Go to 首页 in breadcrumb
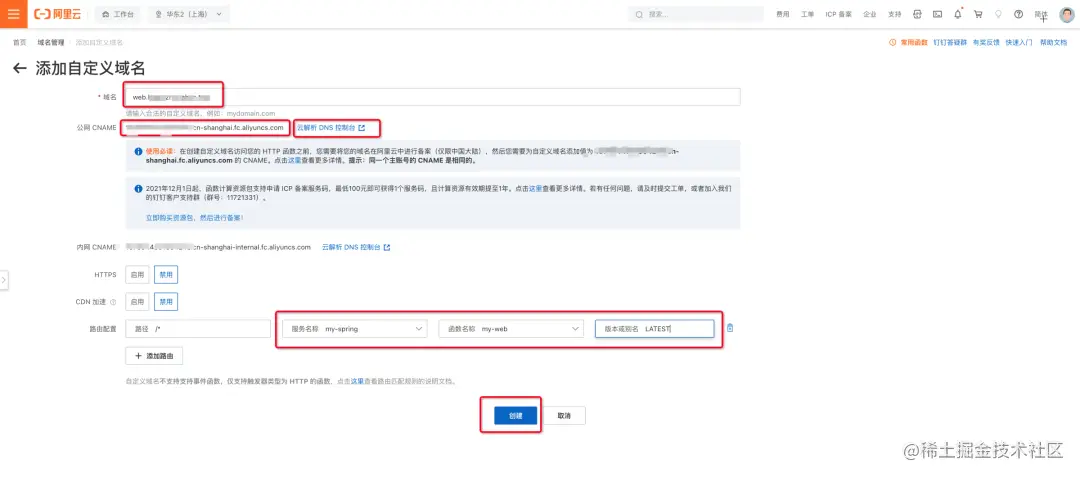This screenshot has width=1080, height=477. (x=20, y=43)
